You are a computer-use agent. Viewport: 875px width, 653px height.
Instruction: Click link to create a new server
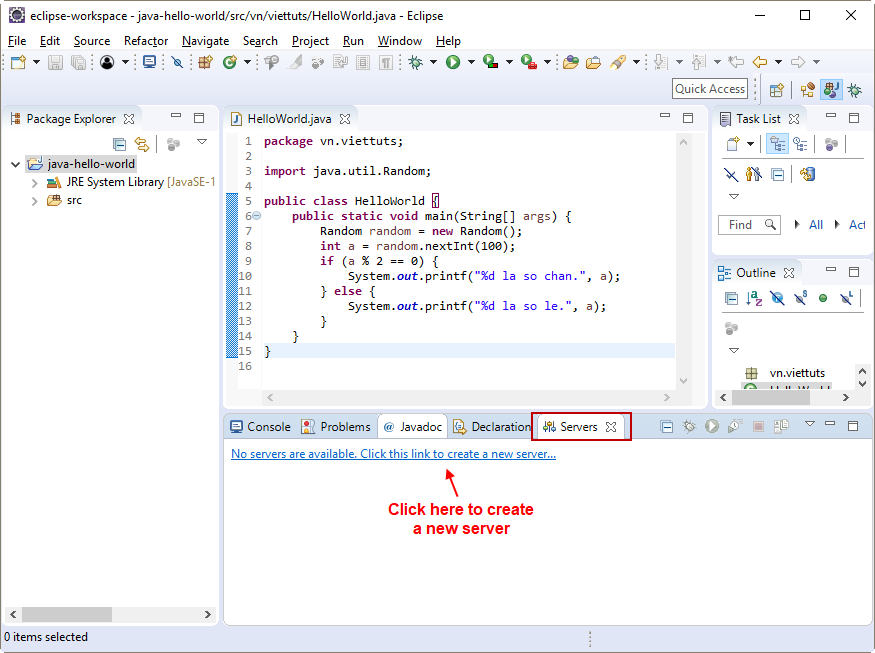[393, 454]
